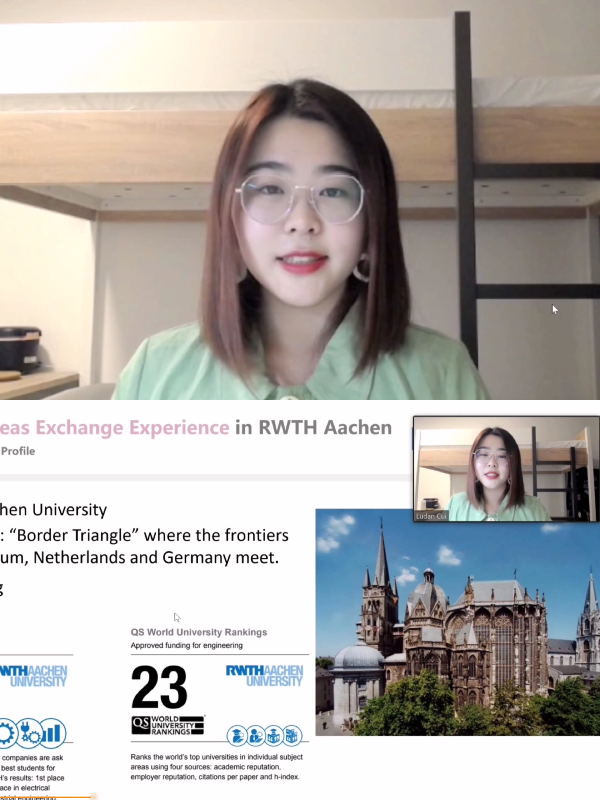The image size is (600, 800).
Task: Click the Aachen Cathedral photo on the slide
Action: point(458,622)
